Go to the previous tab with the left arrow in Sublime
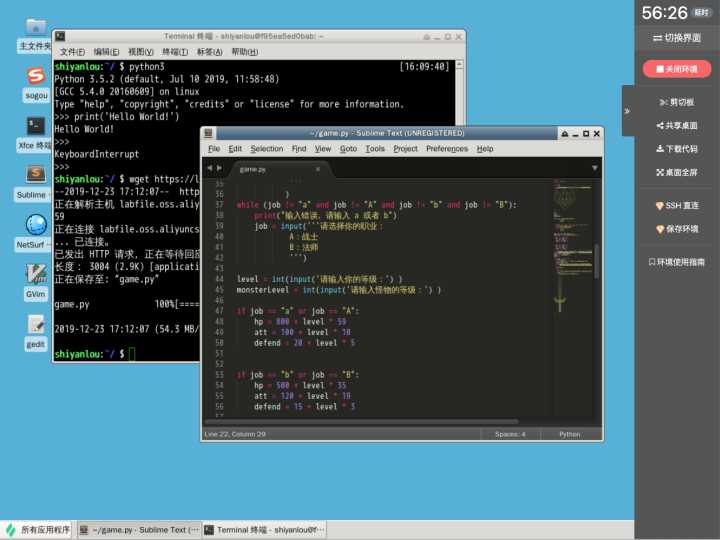The height and width of the screenshot is (540, 720). pyautogui.click(x=209, y=168)
